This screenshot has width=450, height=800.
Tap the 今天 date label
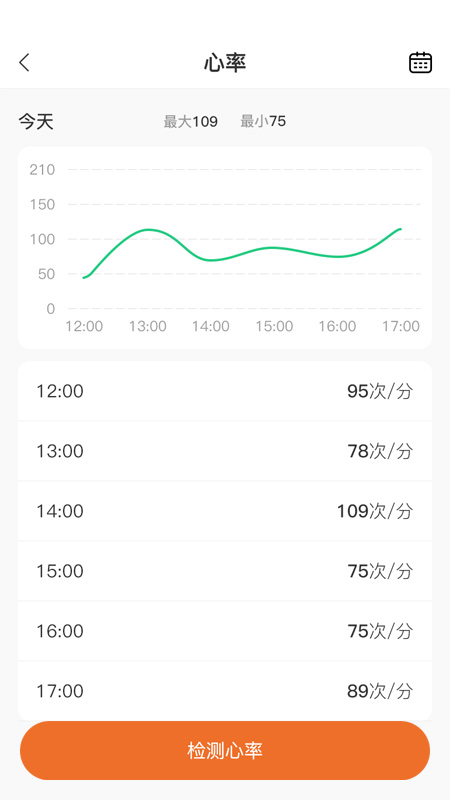tap(36, 122)
